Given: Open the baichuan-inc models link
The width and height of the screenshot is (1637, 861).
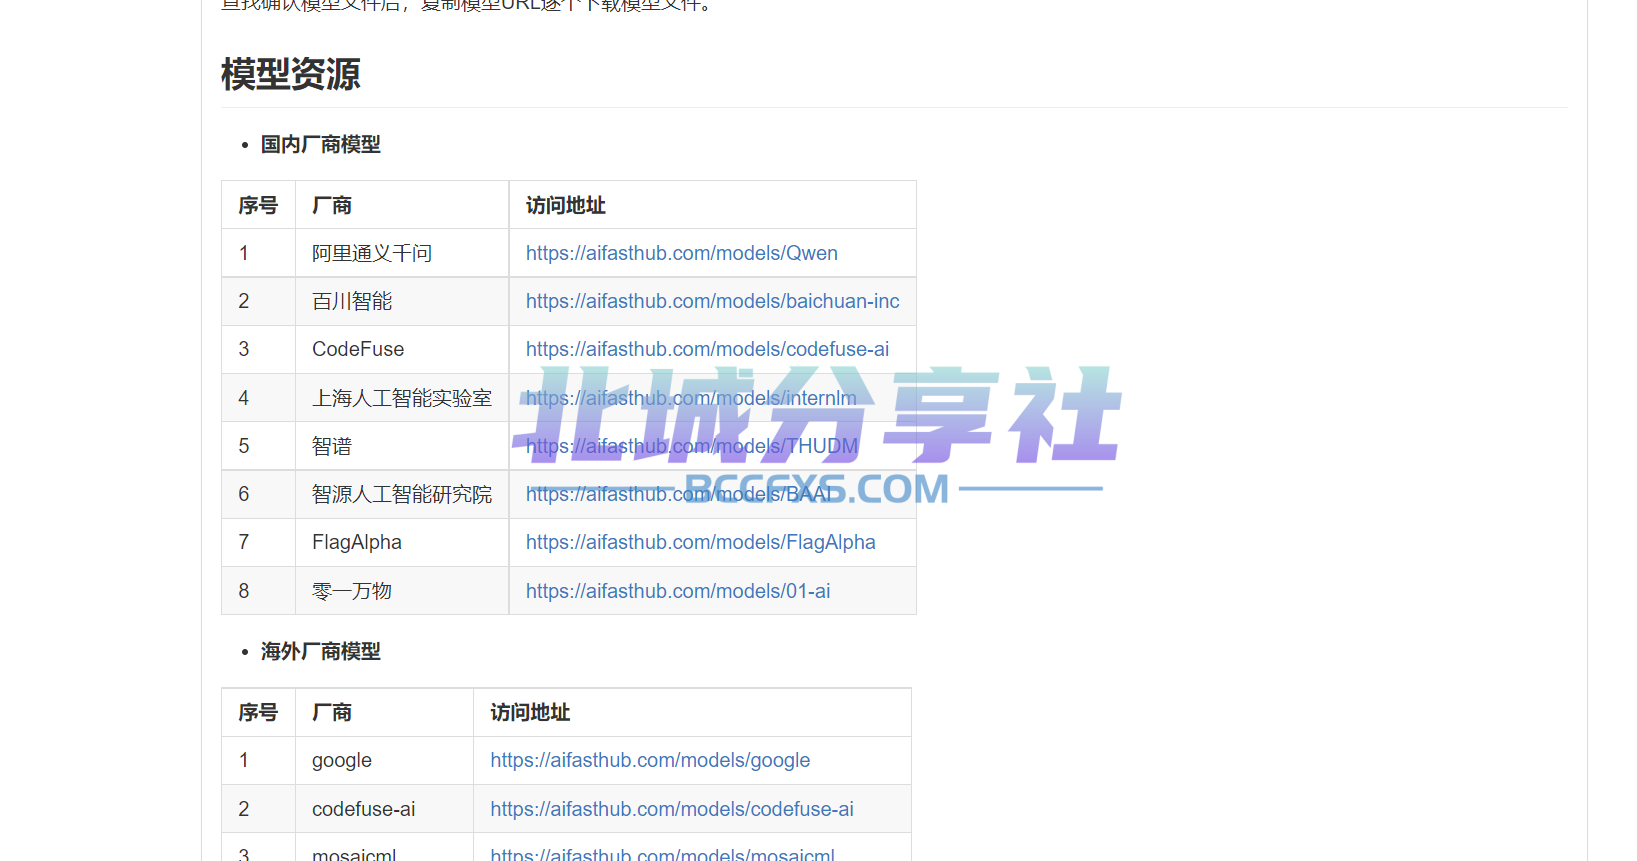Looking at the screenshot, I should click(712, 301).
